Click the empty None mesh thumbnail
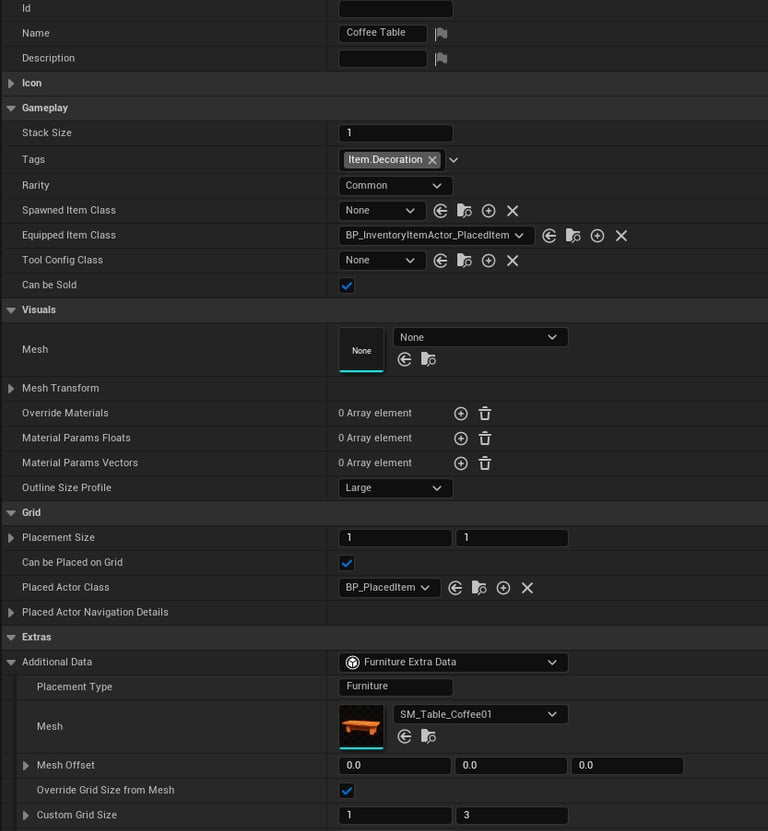The image size is (768, 831). tap(361, 350)
